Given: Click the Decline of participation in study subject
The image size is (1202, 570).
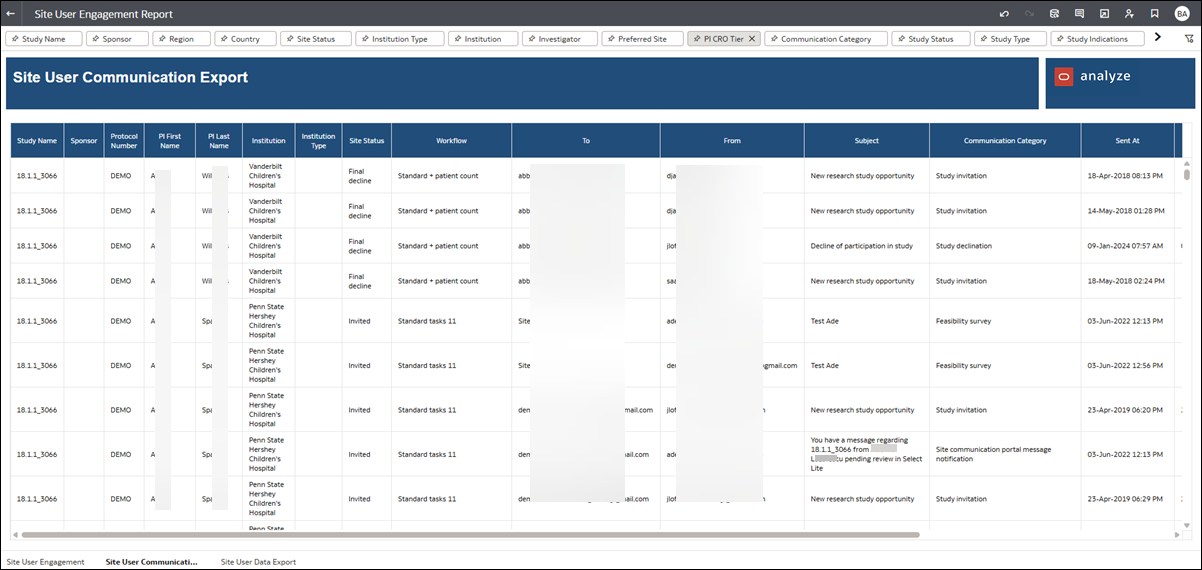Looking at the screenshot, I should (x=862, y=246).
